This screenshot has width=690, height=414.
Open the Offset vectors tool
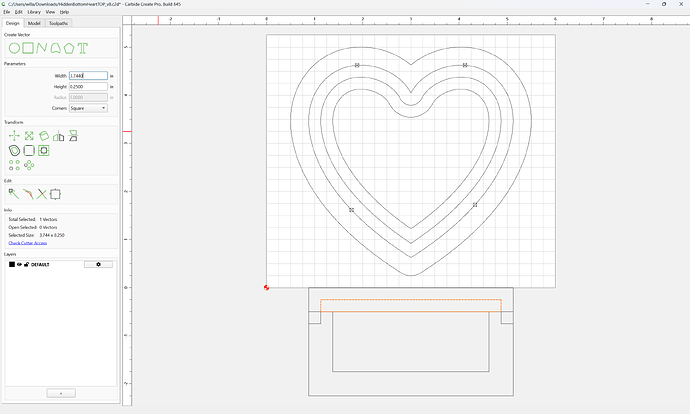pyautogui.click(x=14, y=150)
